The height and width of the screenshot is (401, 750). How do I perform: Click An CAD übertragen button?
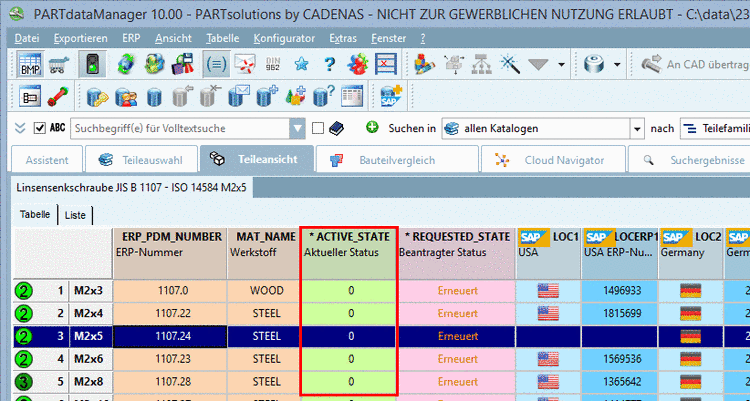[x=695, y=64]
